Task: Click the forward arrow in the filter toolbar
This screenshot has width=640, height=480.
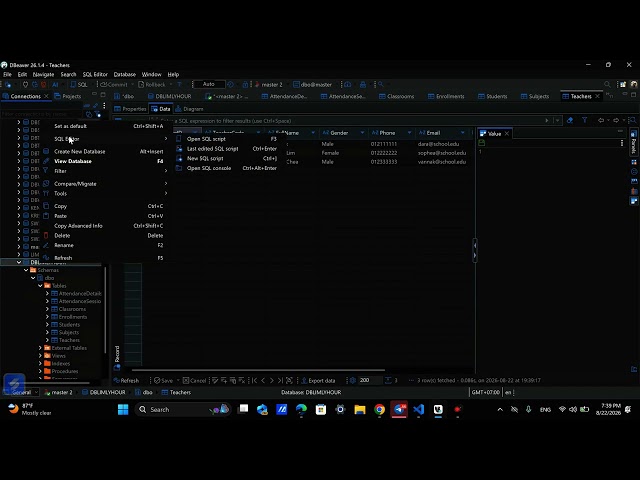Action: [616, 120]
